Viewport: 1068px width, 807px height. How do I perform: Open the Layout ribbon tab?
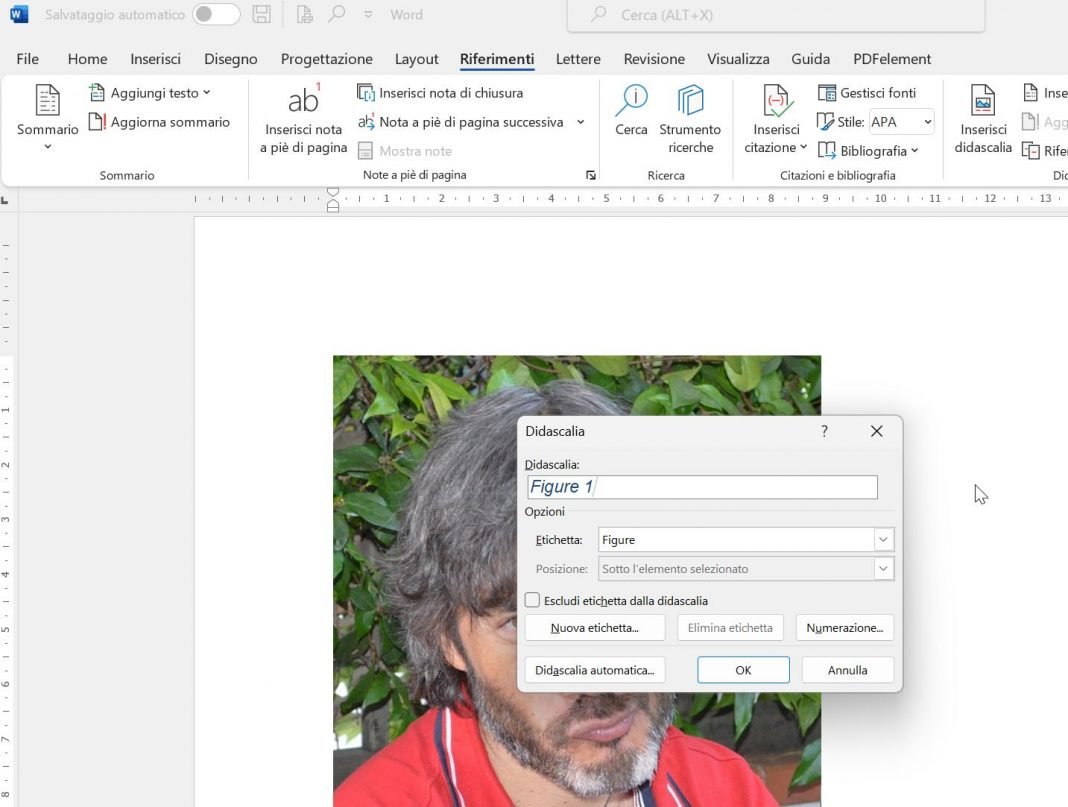416,59
